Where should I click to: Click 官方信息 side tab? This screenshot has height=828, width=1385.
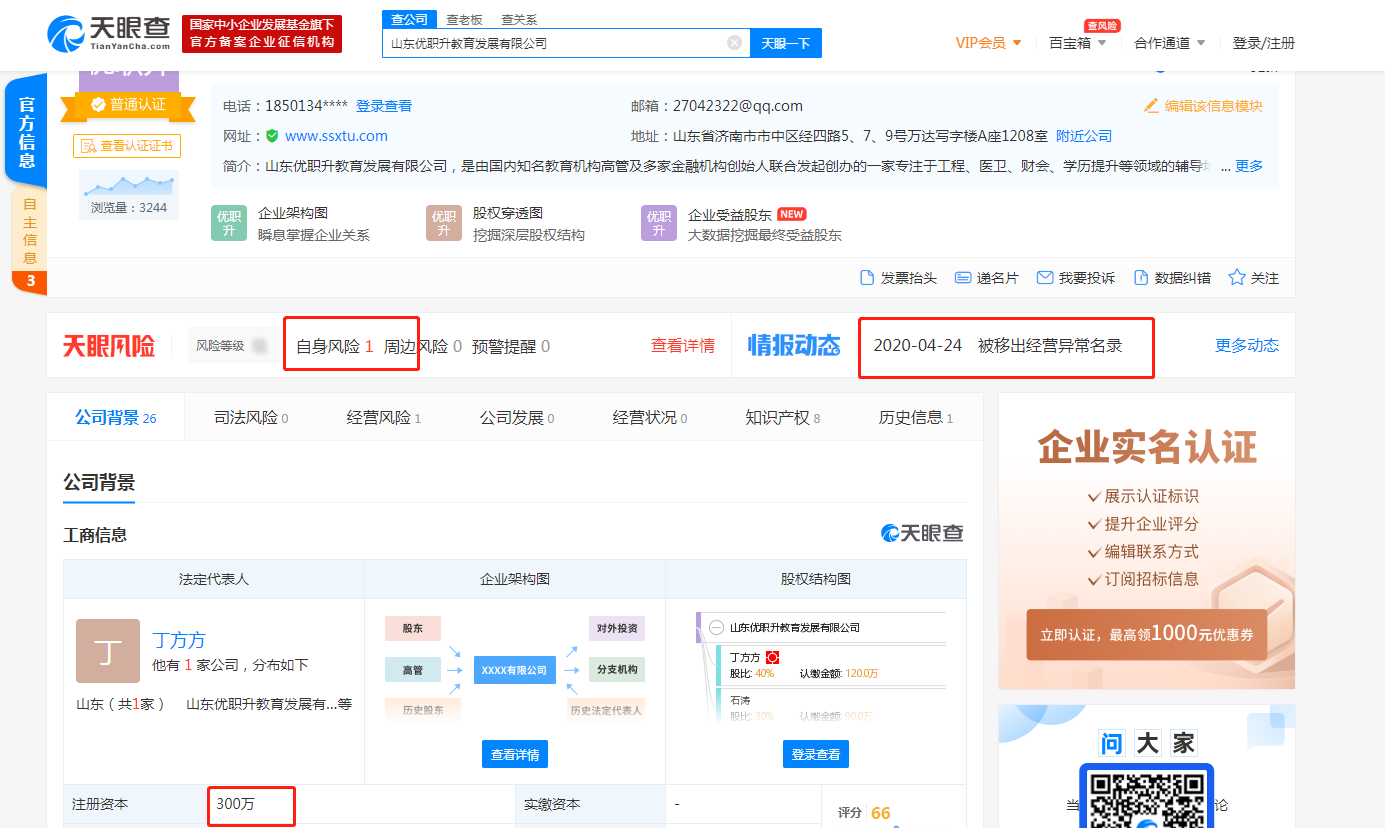coord(26,131)
